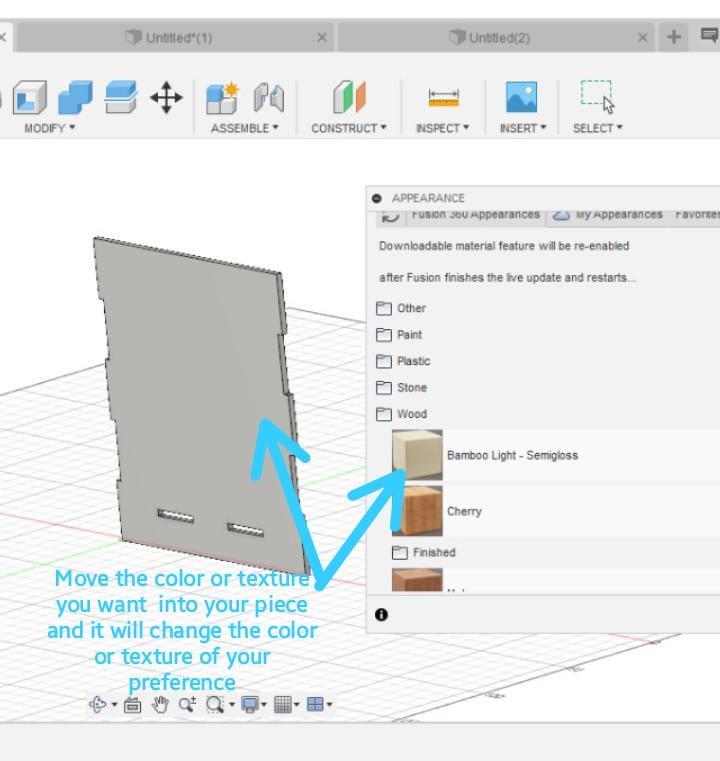The image size is (720, 761).
Task: Click the New Component icon
Action: click(x=223, y=97)
